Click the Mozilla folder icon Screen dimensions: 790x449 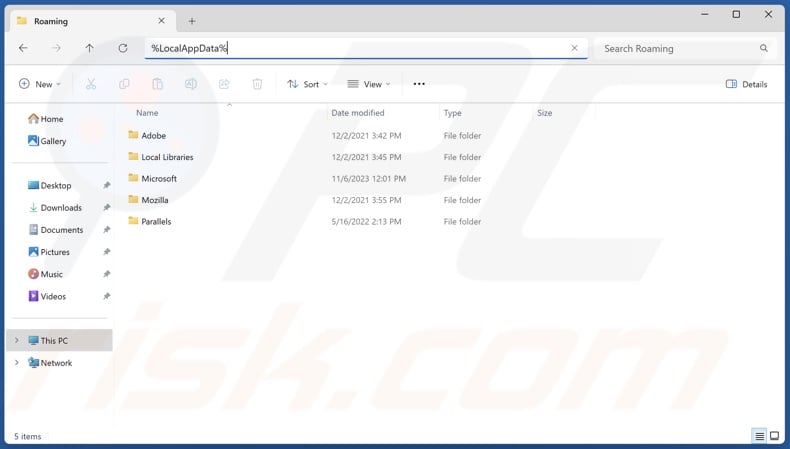pos(133,199)
